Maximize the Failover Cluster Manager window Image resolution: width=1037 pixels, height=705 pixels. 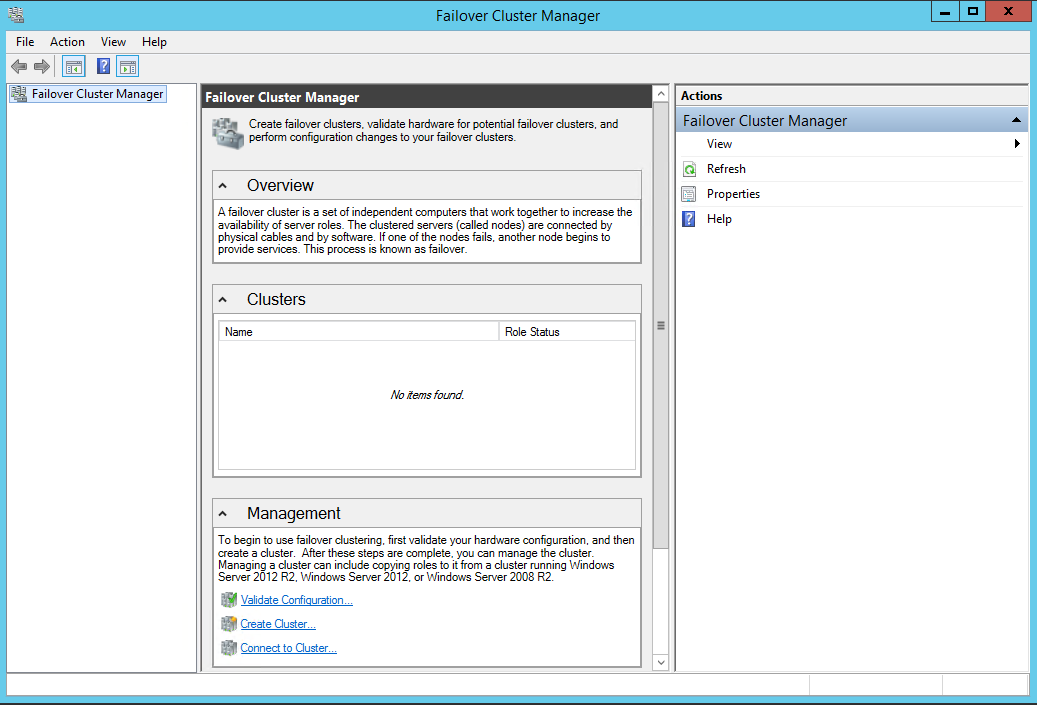tap(972, 12)
